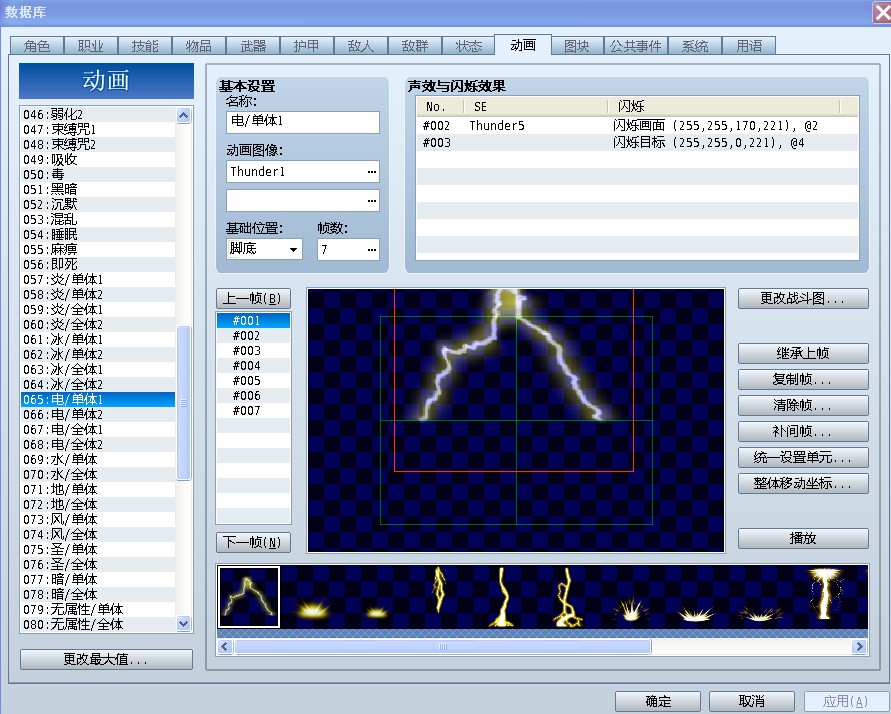
Task: Click the animation list down arrow
Action: pyautogui.click(x=184, y=624)
